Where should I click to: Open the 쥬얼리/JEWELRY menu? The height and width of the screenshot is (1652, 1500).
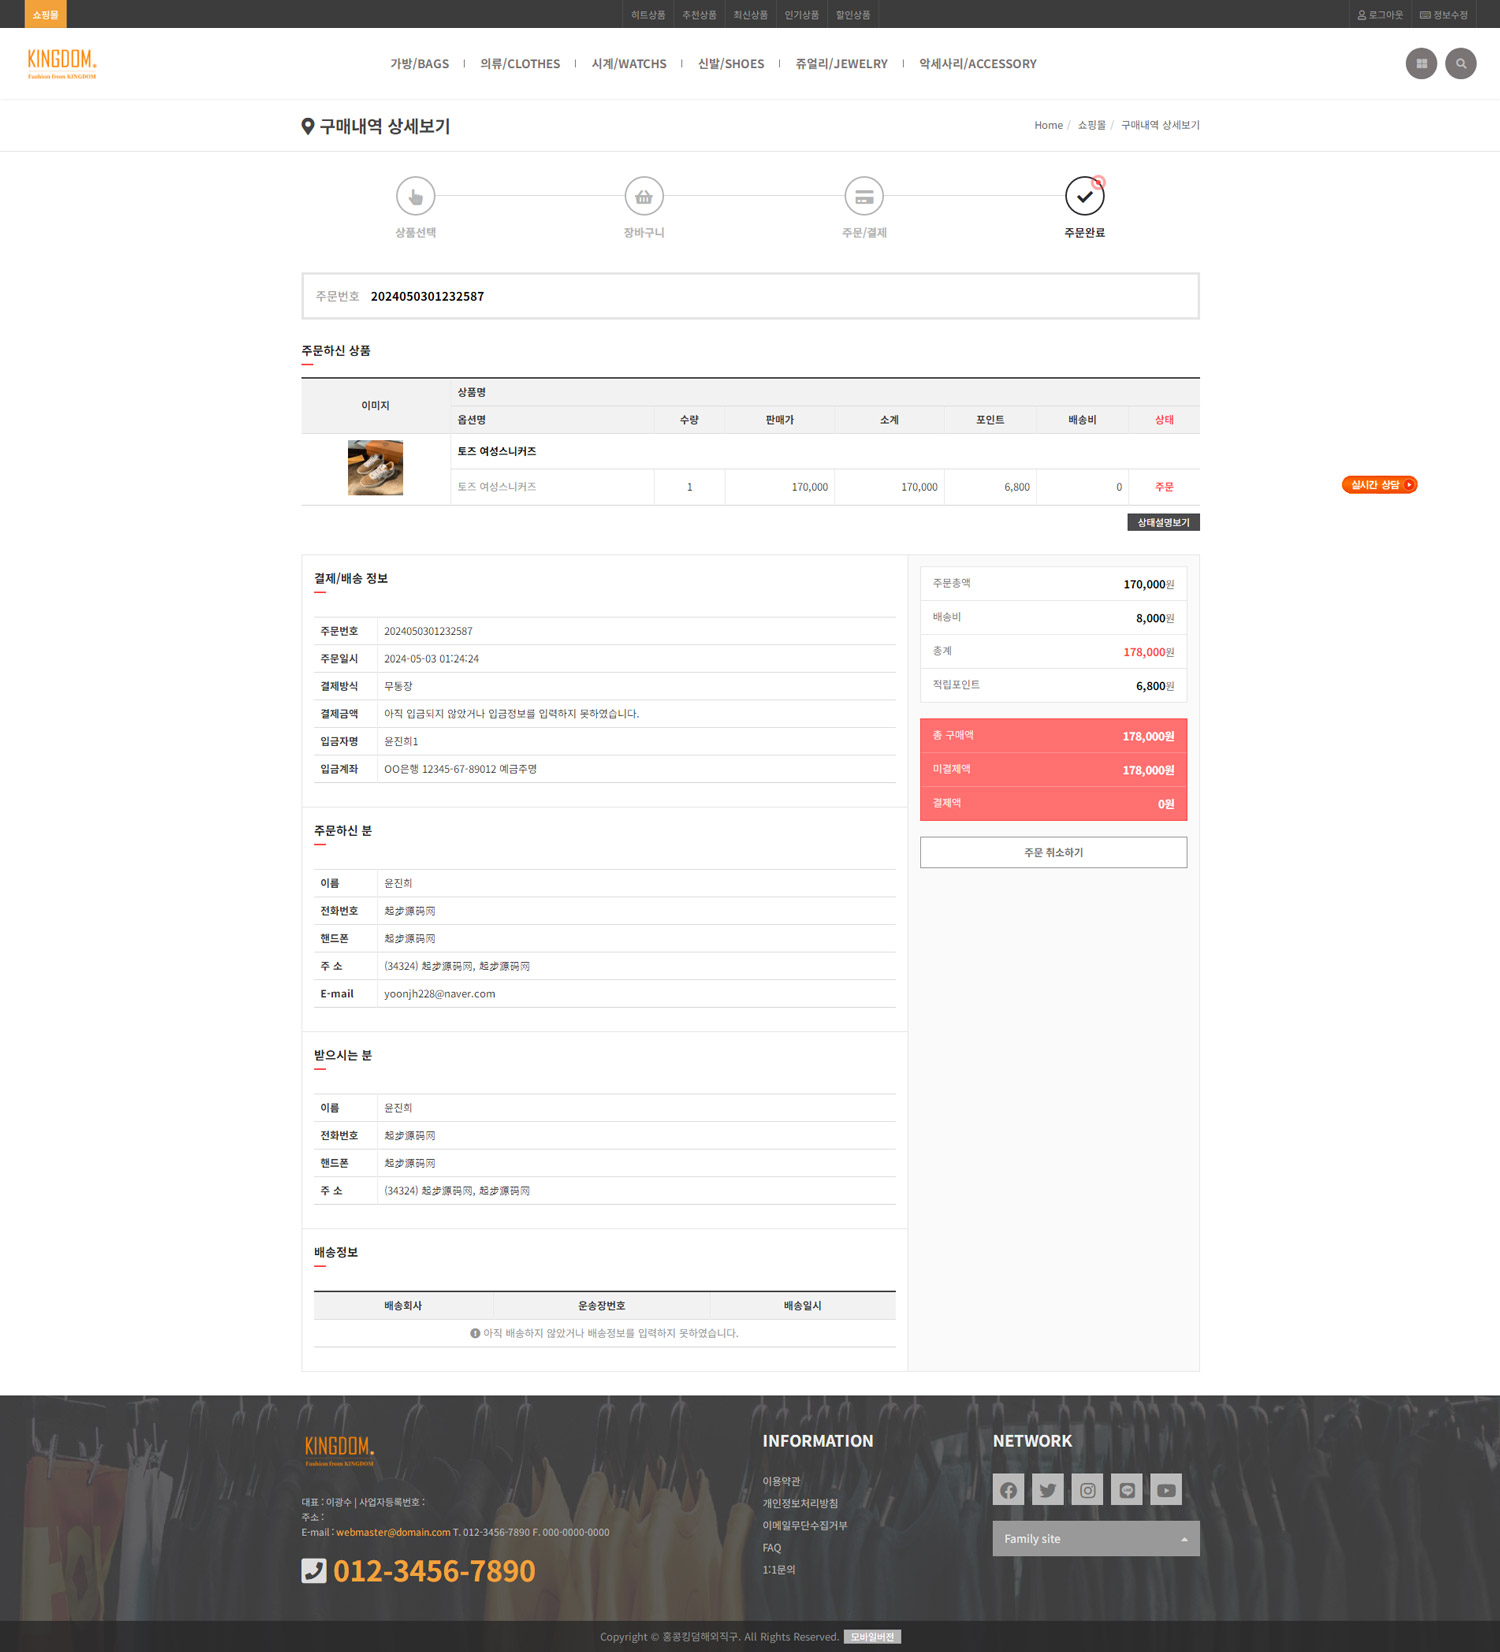coord(842,64)
